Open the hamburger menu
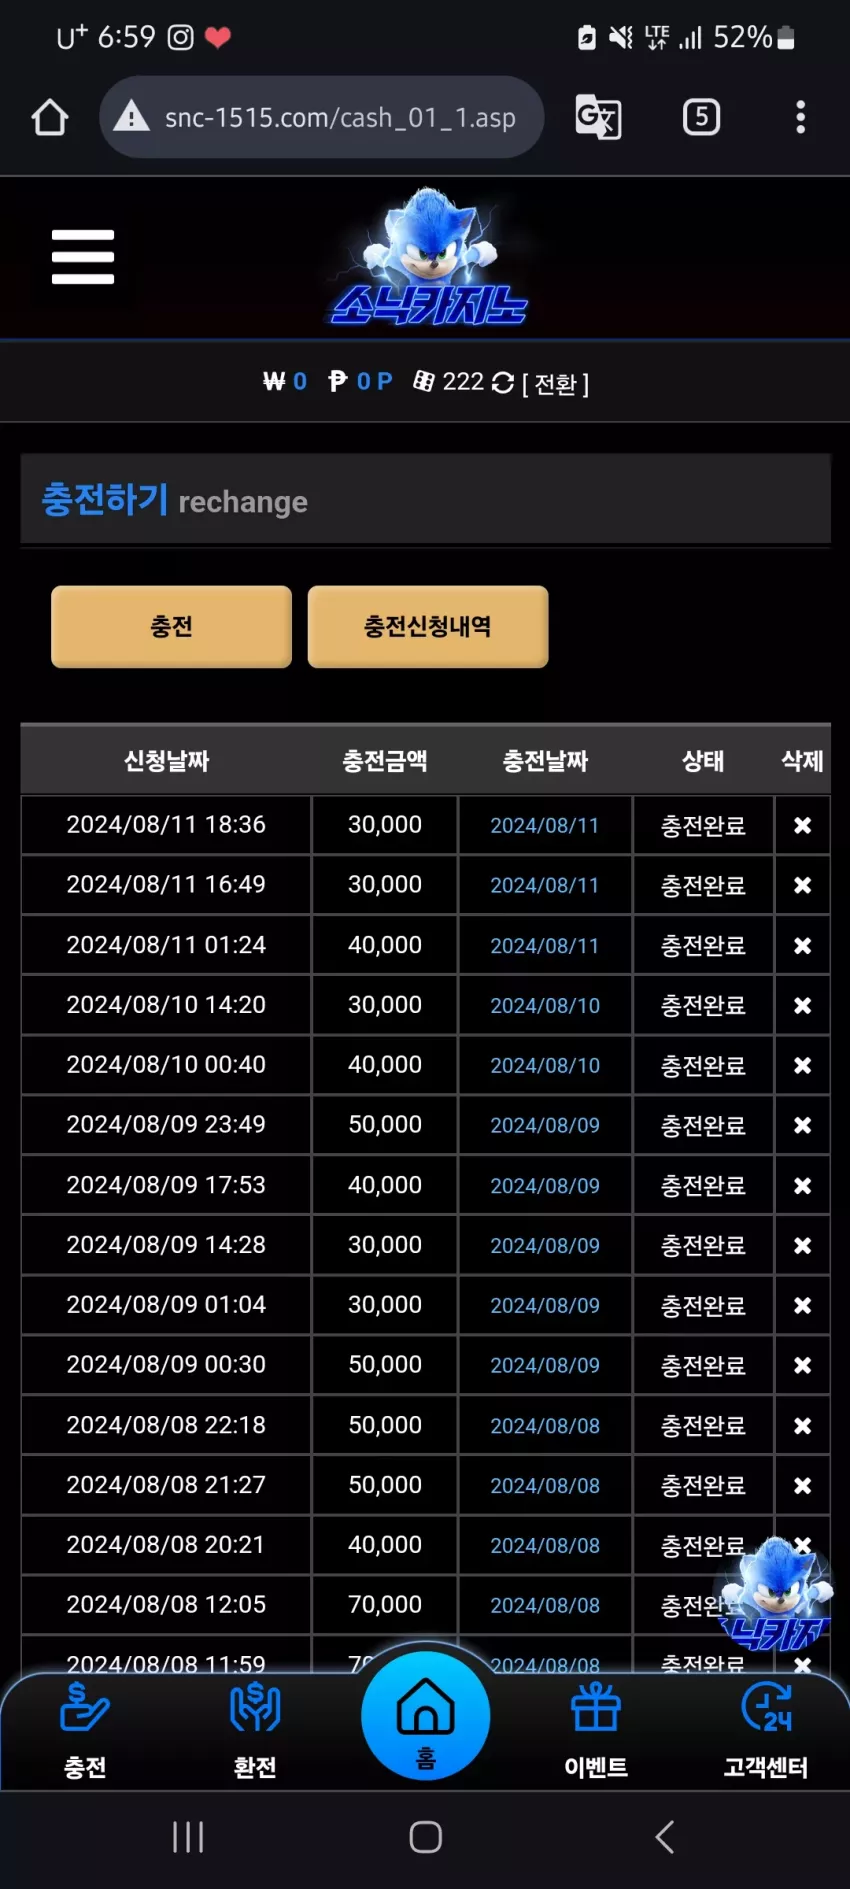The image size is (850, 1889). pyautogui.click(x=83, y=257)
